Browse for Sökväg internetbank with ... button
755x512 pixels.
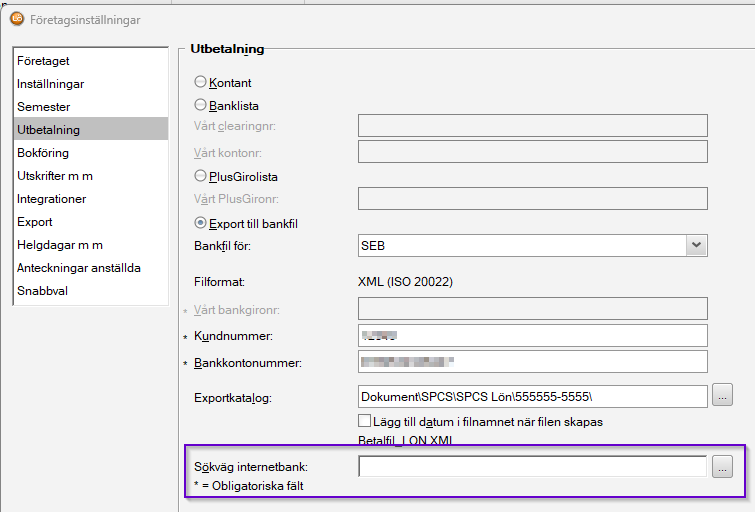click(722, 467)
